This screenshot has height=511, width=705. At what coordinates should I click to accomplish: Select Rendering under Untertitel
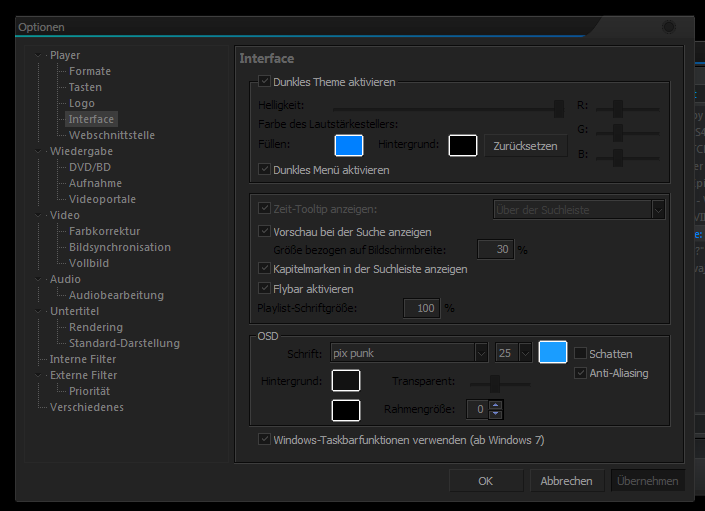click(x=96, y=327)
